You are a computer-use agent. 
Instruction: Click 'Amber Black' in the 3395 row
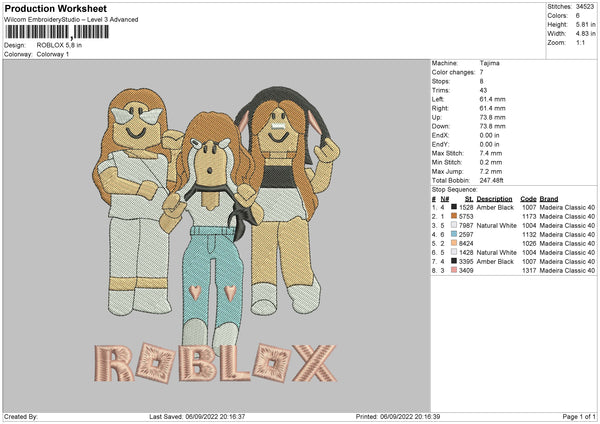tap(495, 261)
